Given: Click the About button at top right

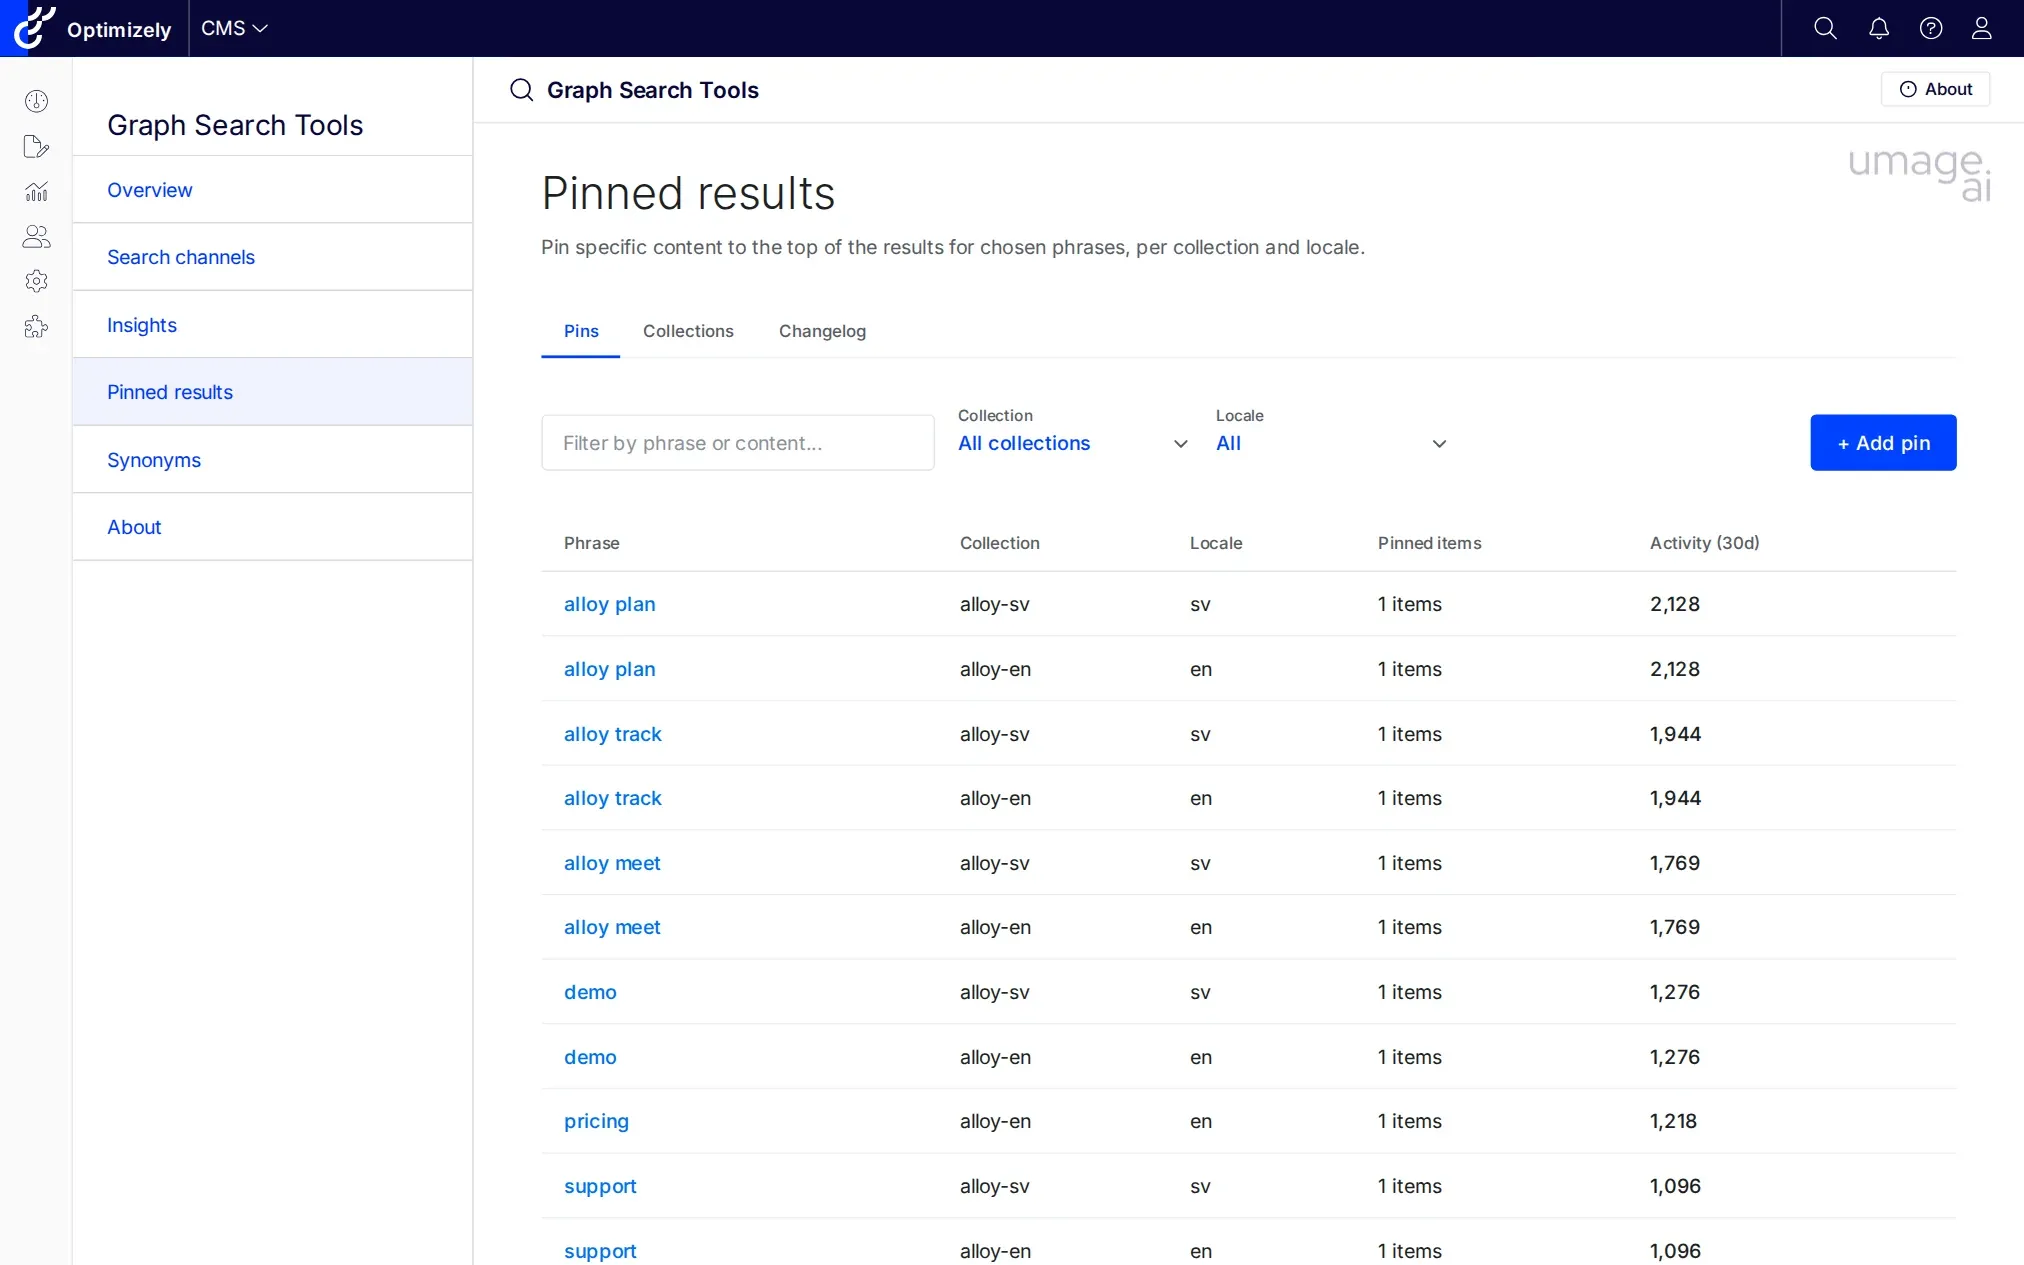Looking at the screenshot, I should click(x=1935, y=89).
